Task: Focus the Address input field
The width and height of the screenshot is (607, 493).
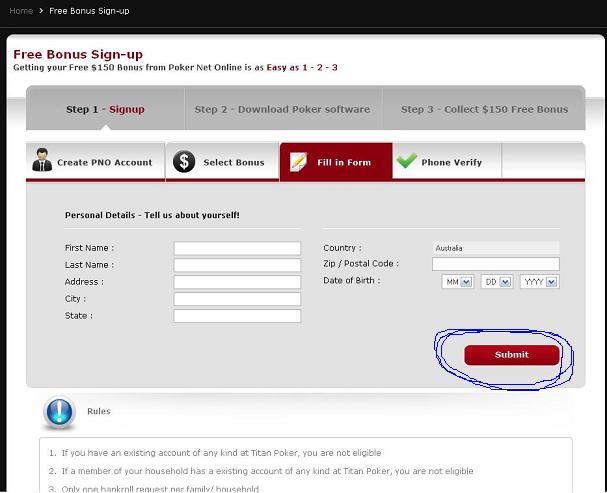Action: pyautogui.click(x=237, y=282)
